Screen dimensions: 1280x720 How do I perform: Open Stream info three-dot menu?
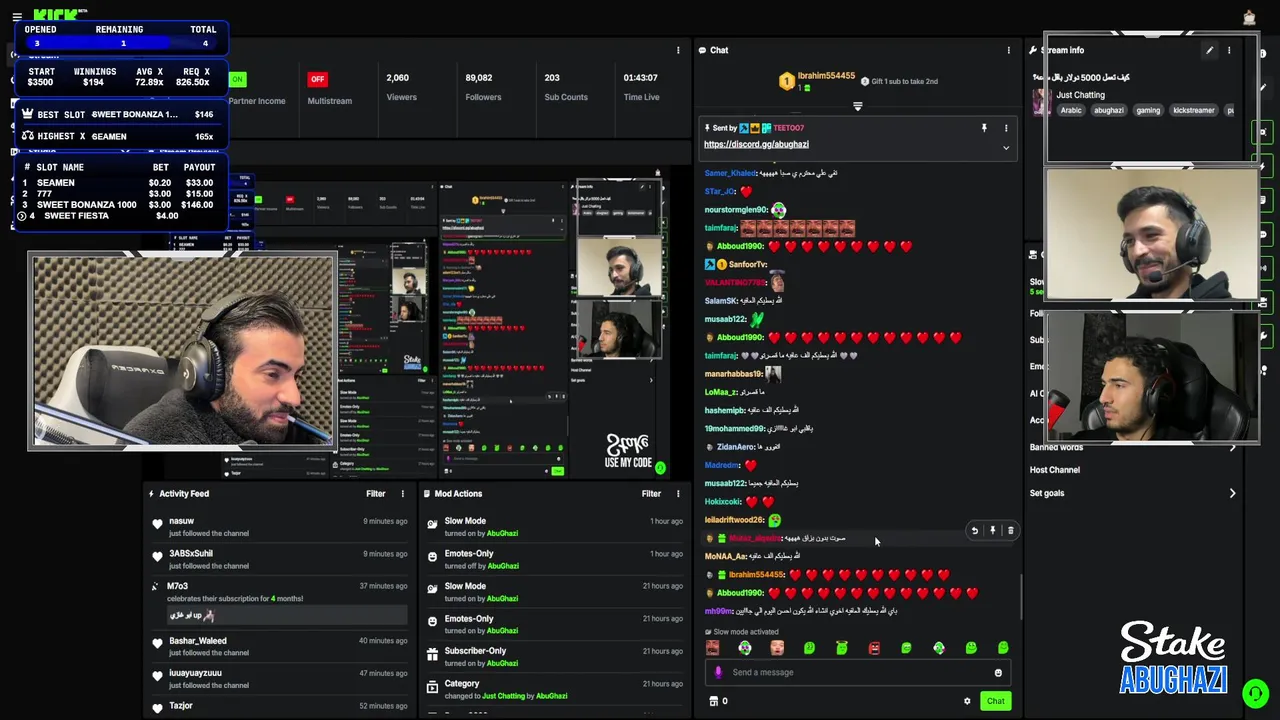pos(1229,50)
